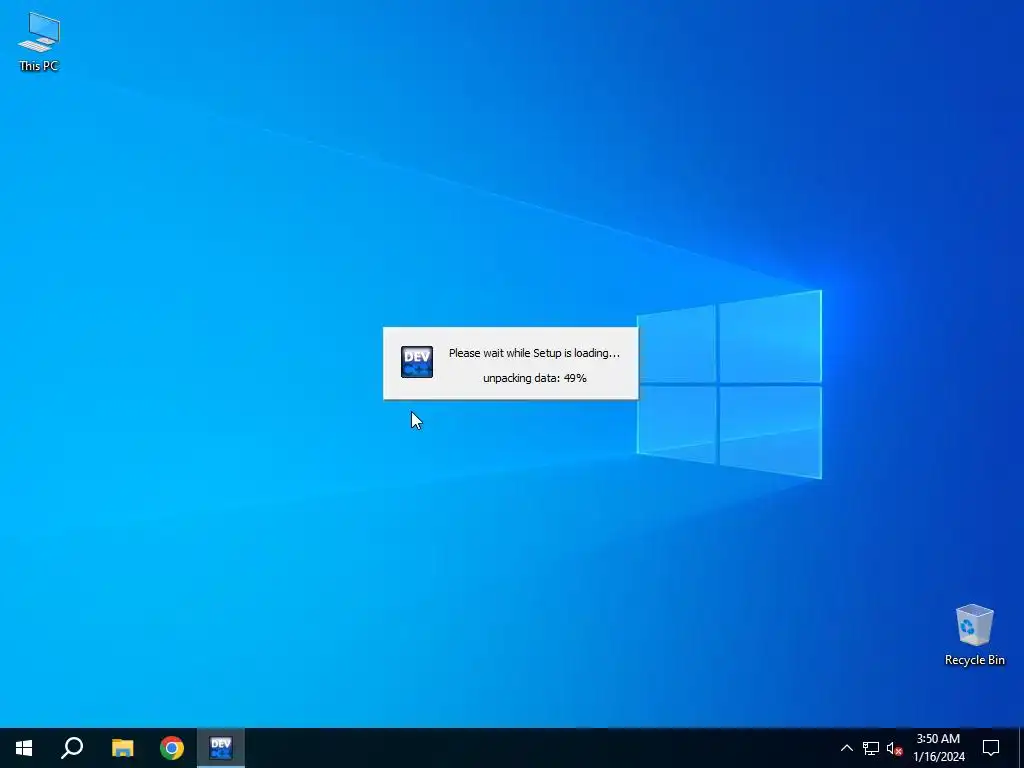Open Google Chrome from the taskbar
Viewport: 1024px width, 768px height.
tap(172, 748)
